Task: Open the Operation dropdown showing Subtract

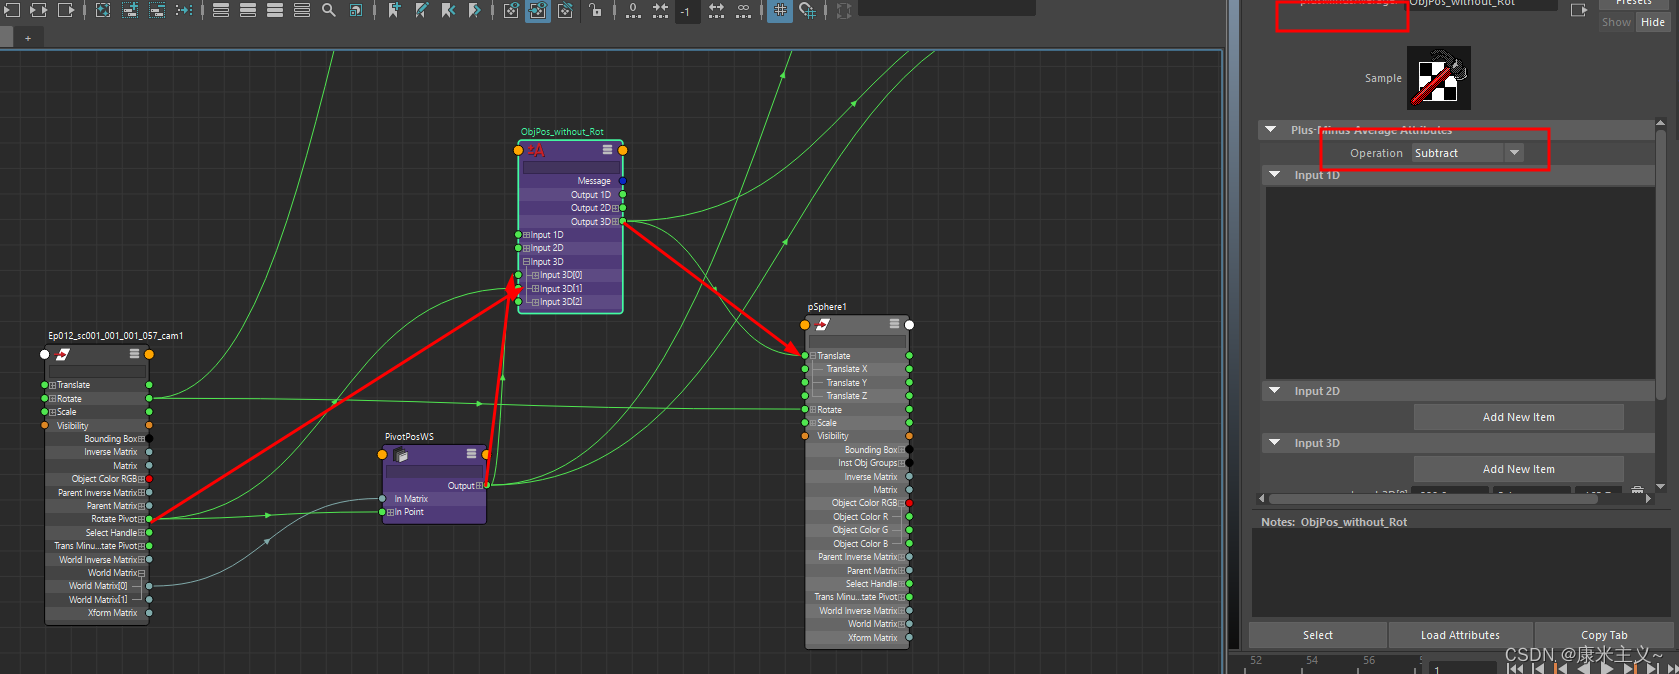Action: 1468,153
